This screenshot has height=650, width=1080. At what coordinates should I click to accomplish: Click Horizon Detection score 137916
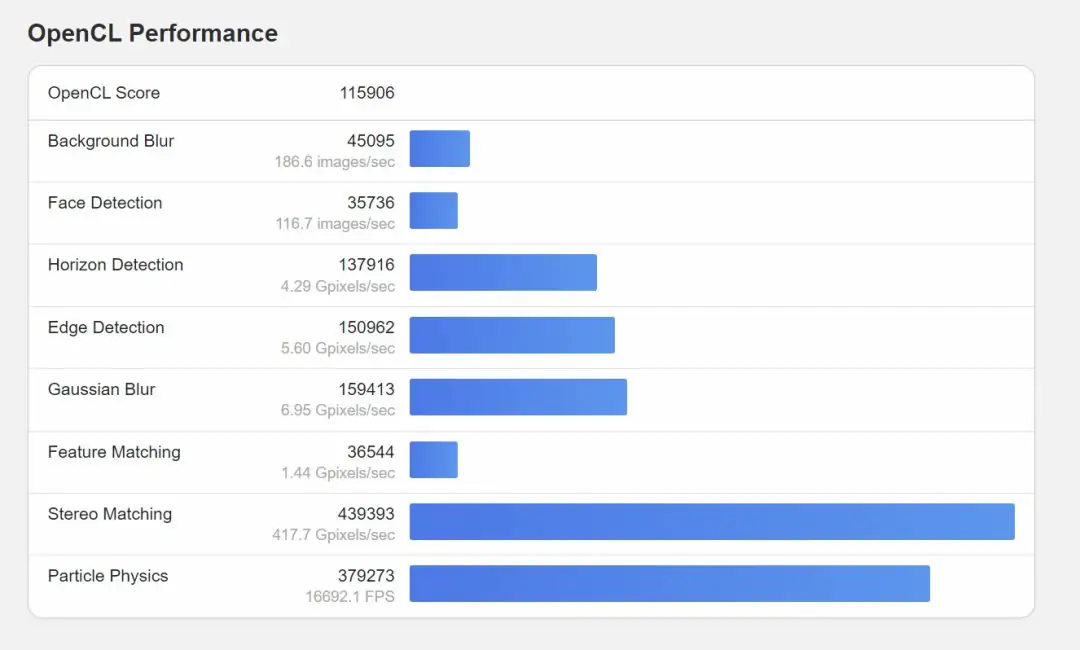[366, 265]
